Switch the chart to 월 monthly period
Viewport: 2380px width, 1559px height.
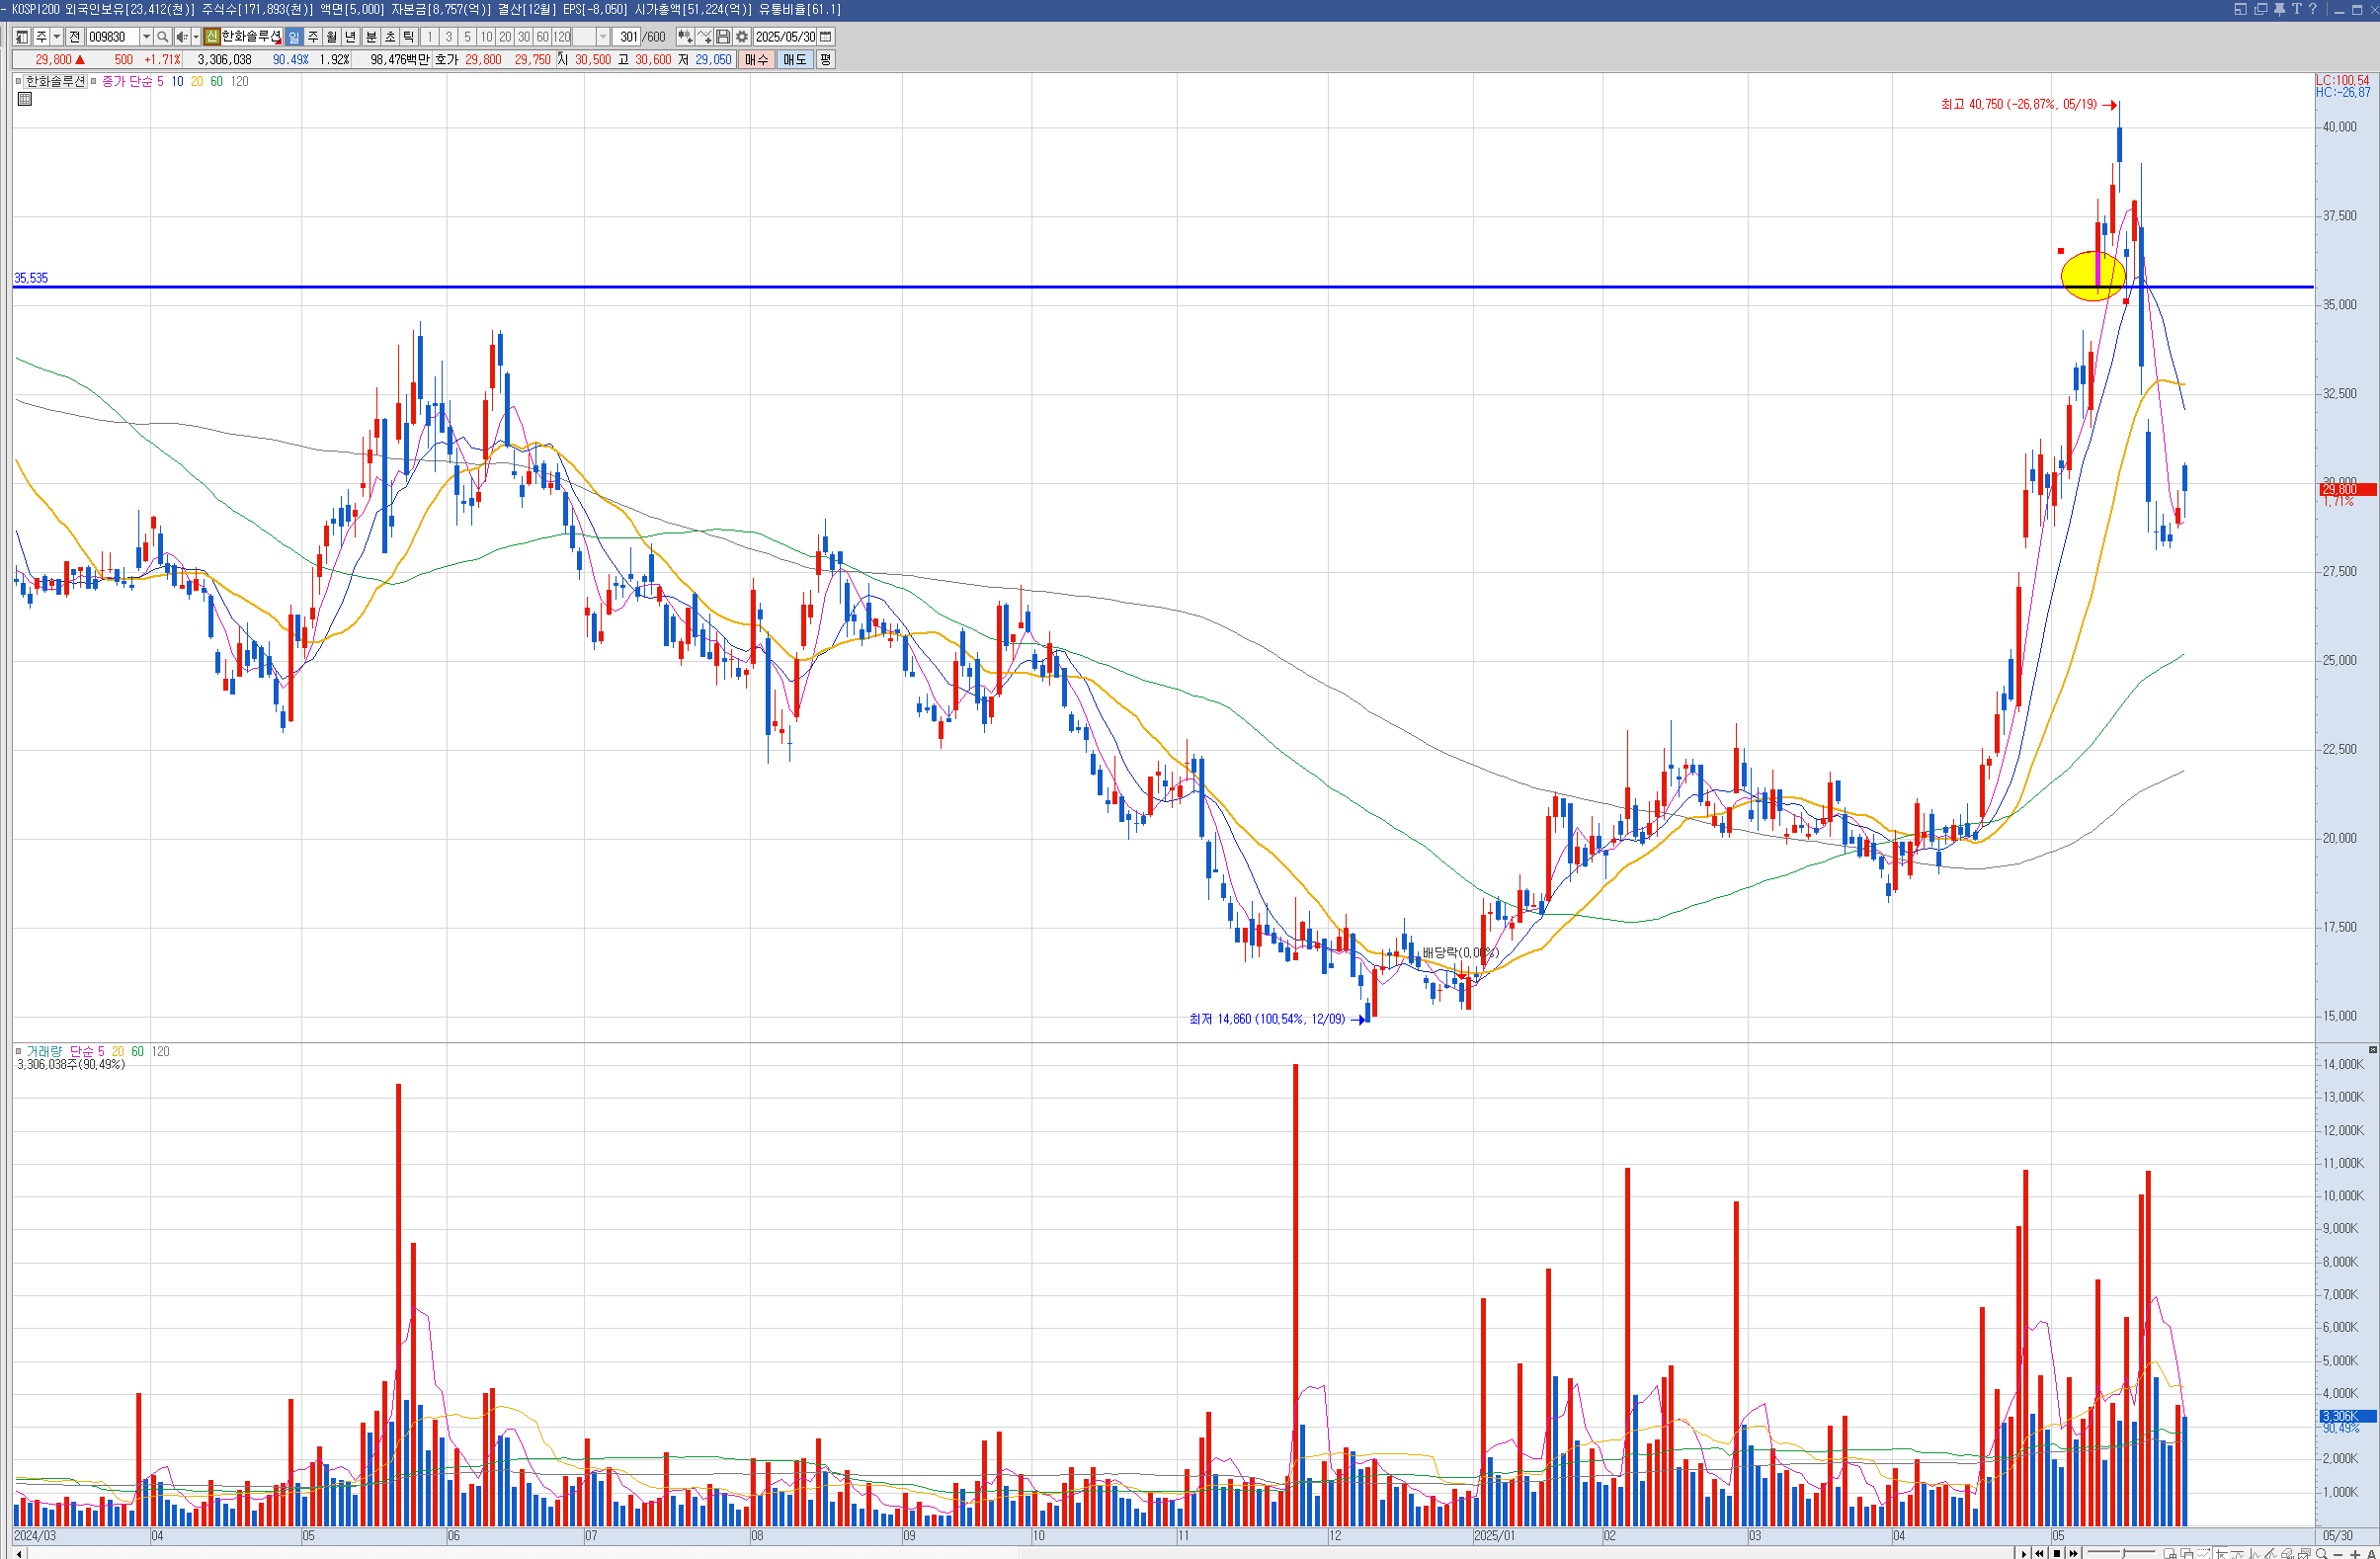pos(331,37)
